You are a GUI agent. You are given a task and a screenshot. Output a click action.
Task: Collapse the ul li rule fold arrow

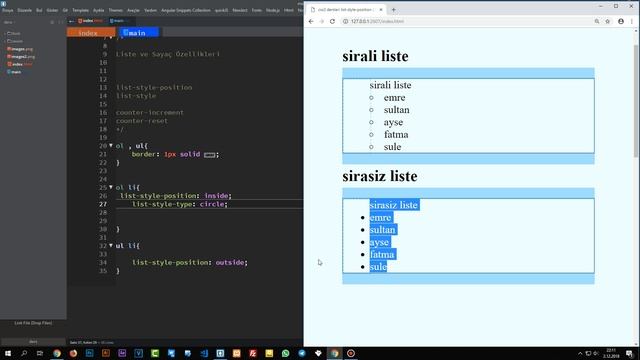point(111,245)
